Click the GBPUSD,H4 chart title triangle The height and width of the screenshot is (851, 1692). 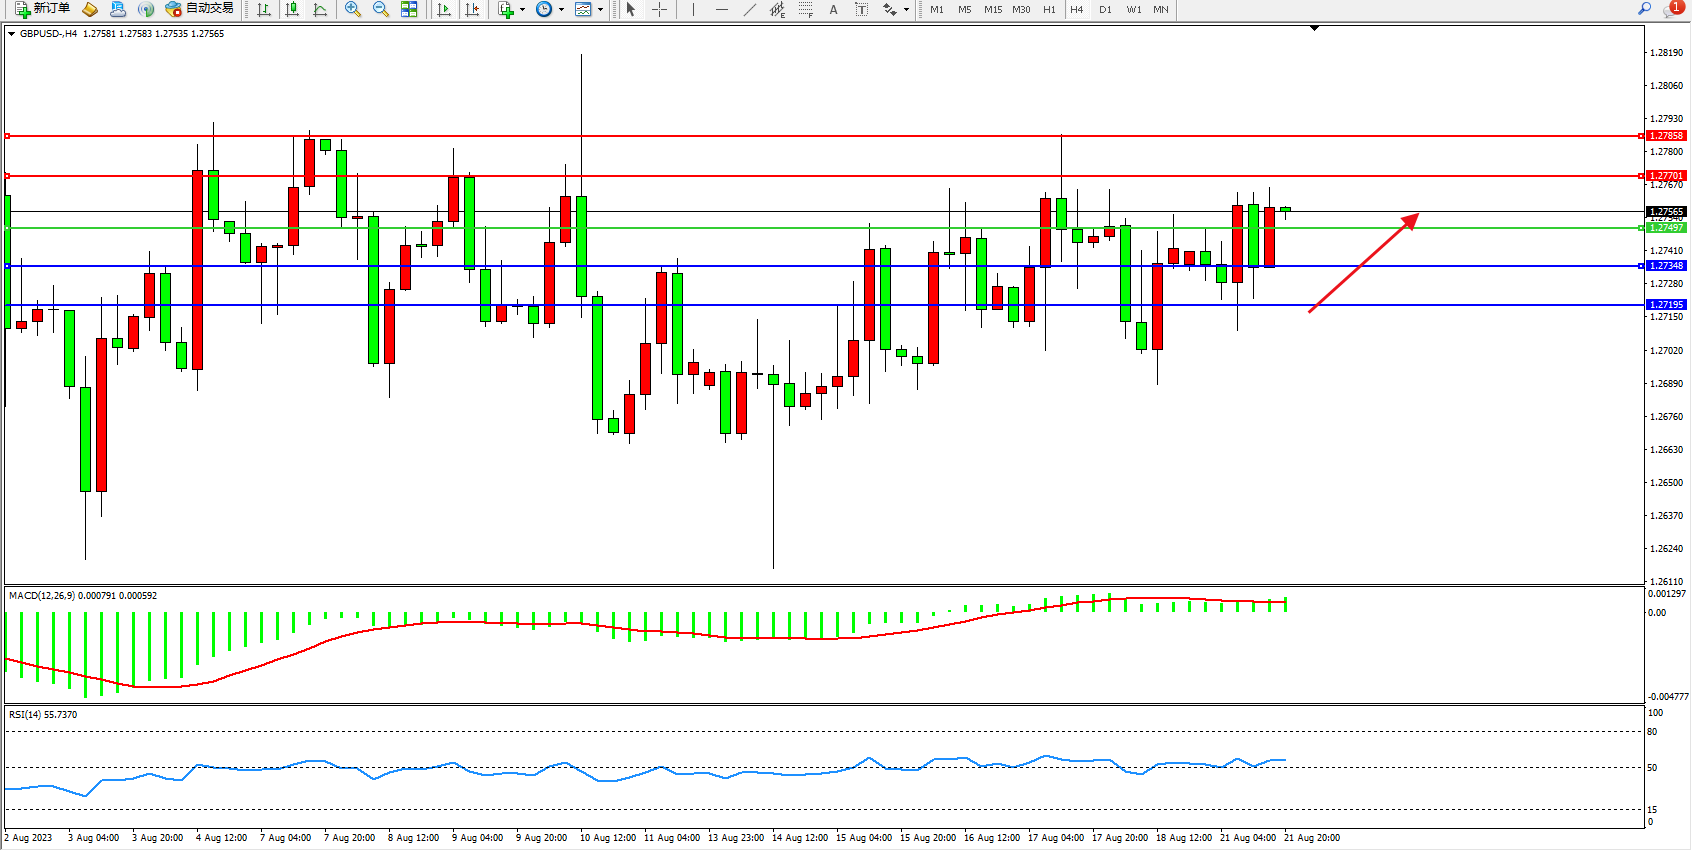pyautogui.click(x=11, y=34)
